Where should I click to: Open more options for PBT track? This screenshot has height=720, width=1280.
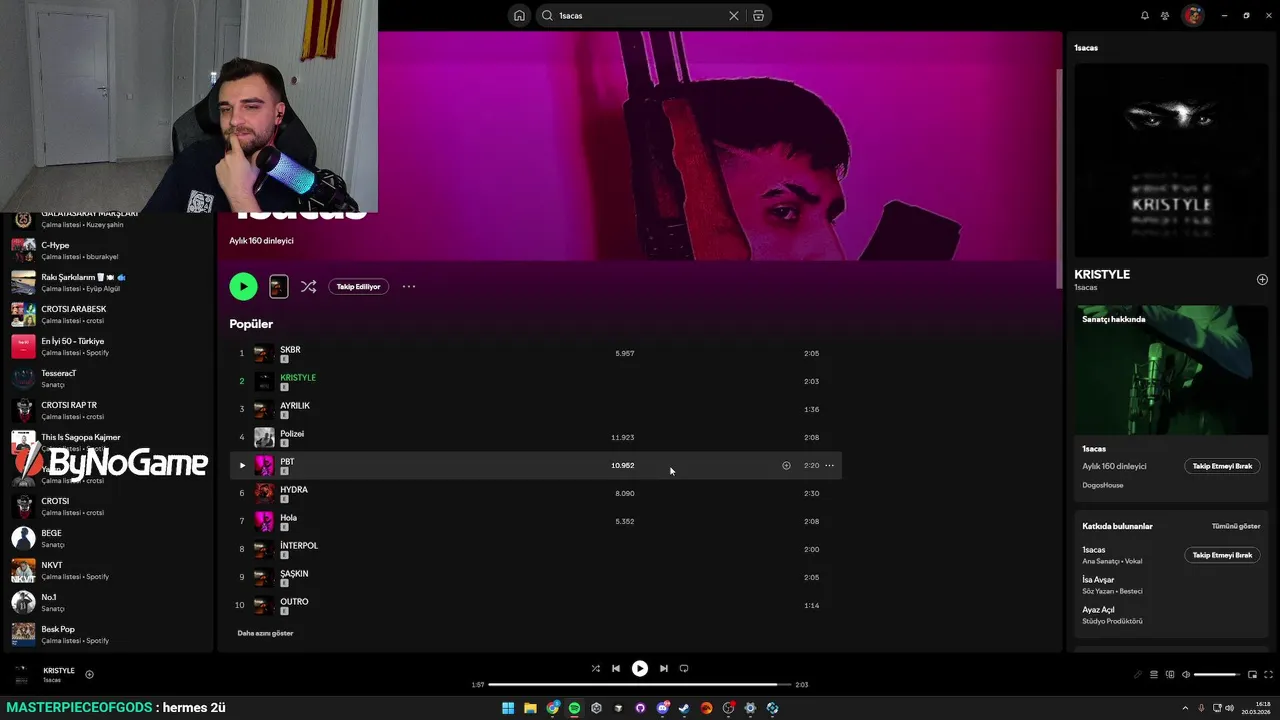pyautogui.click(x=829, y=465)
